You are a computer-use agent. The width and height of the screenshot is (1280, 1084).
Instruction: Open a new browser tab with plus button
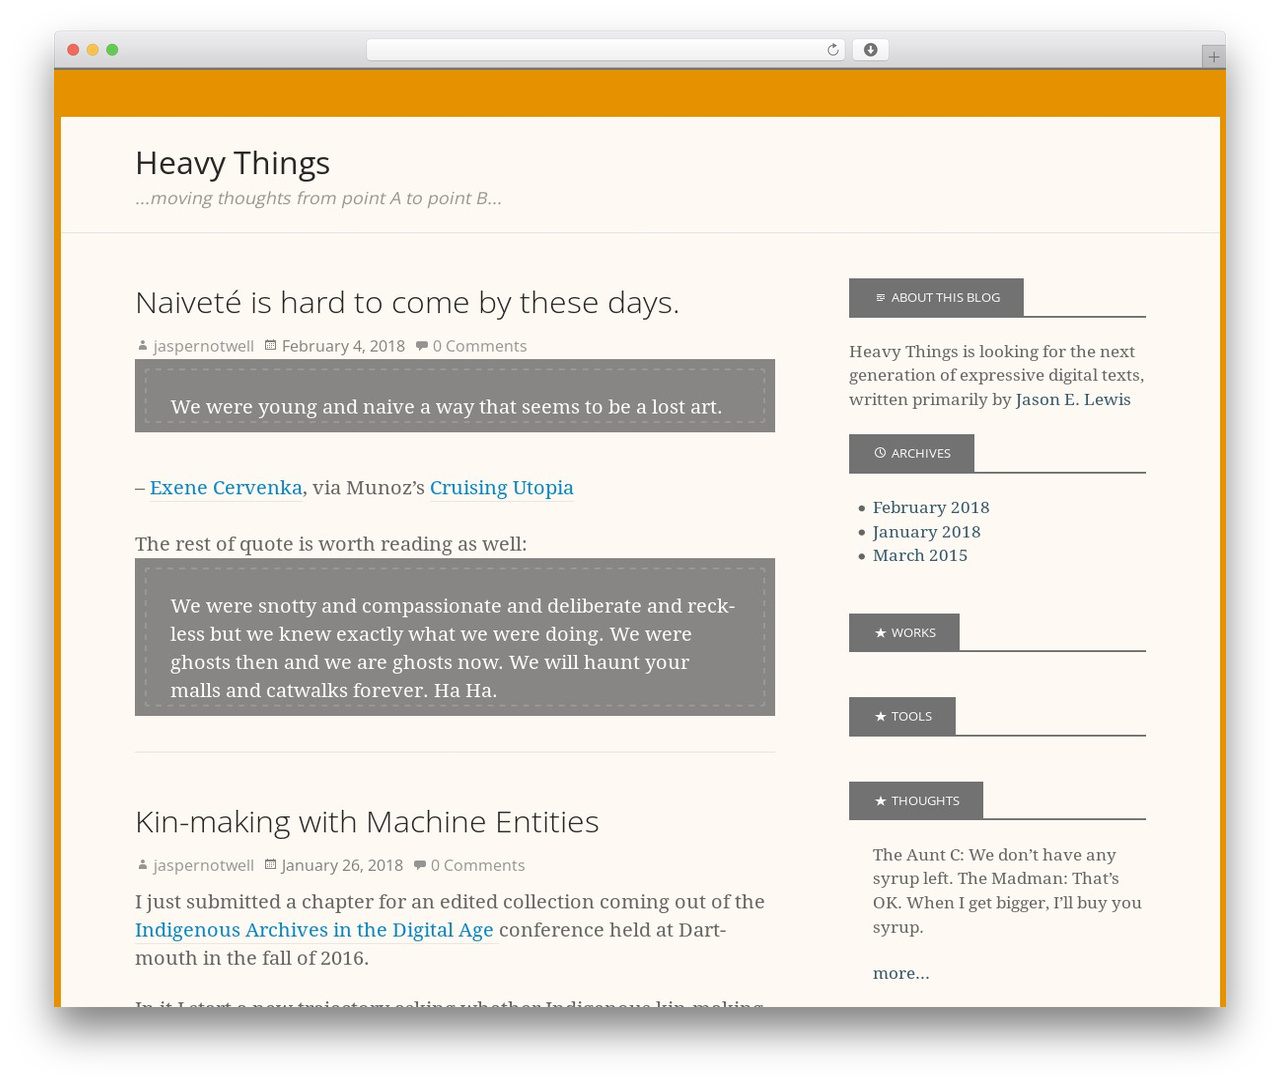(1213, 57)
